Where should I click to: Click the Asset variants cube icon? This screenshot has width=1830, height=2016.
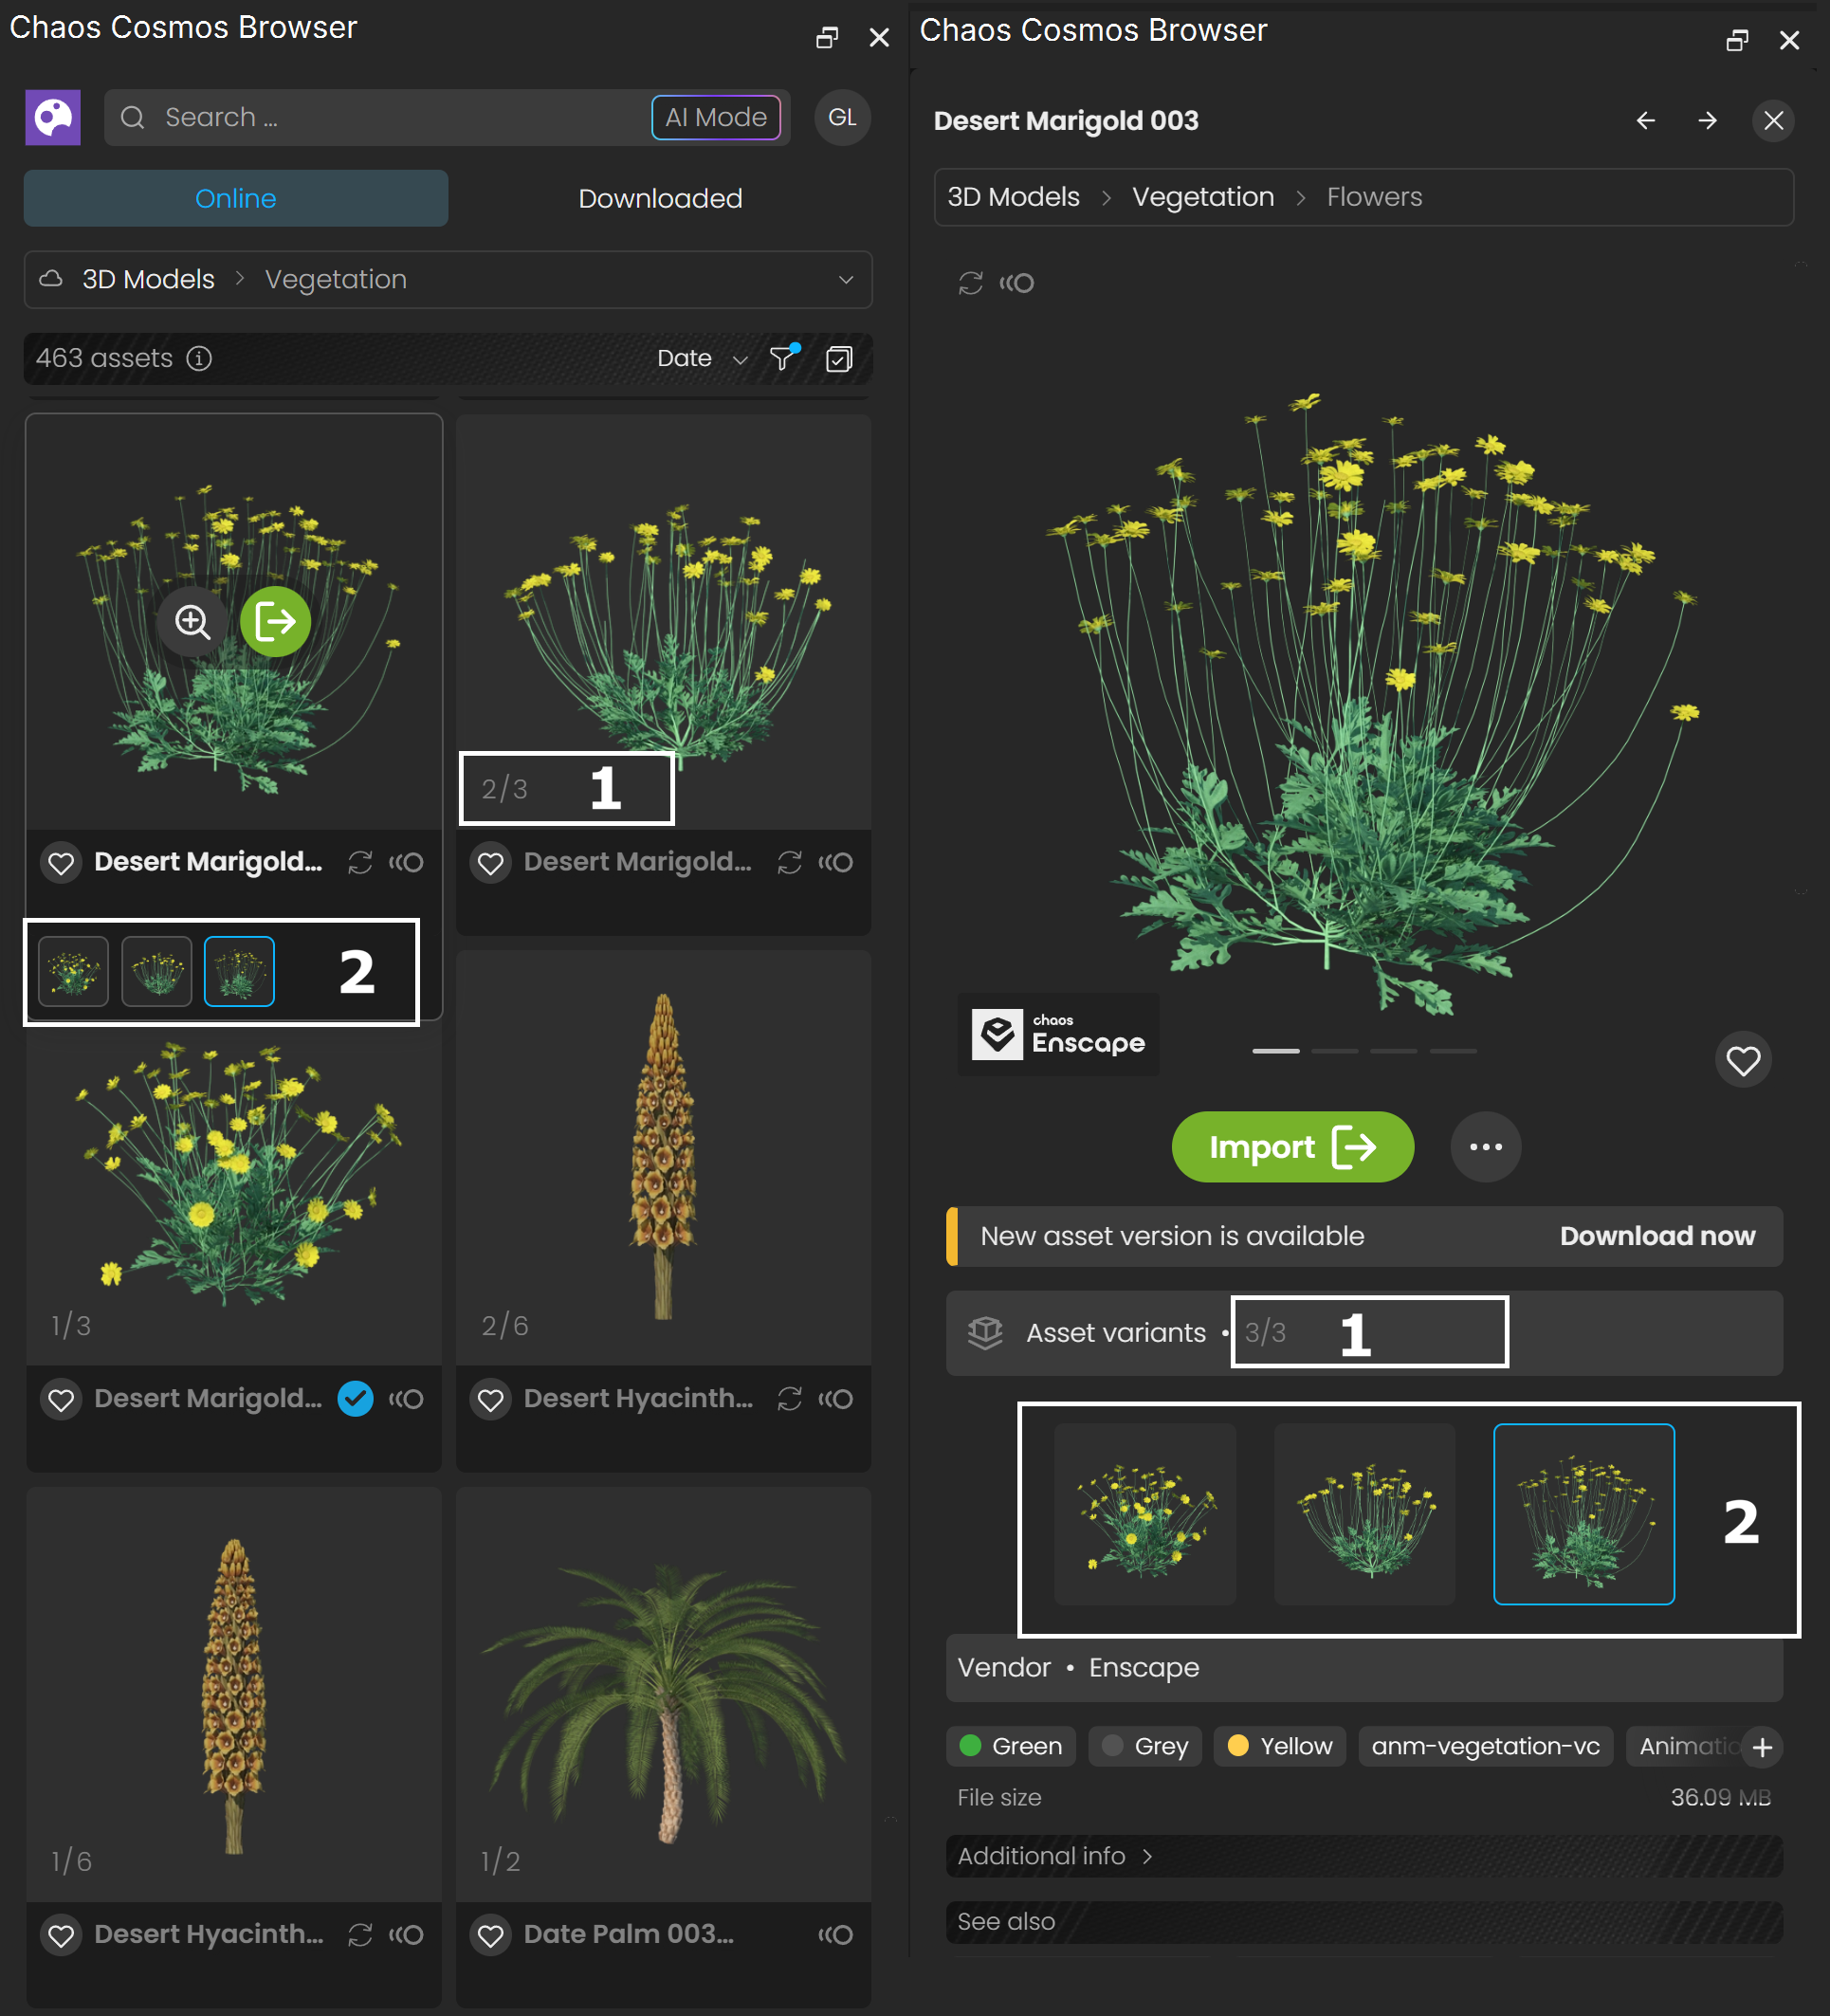coord(985,1333)
